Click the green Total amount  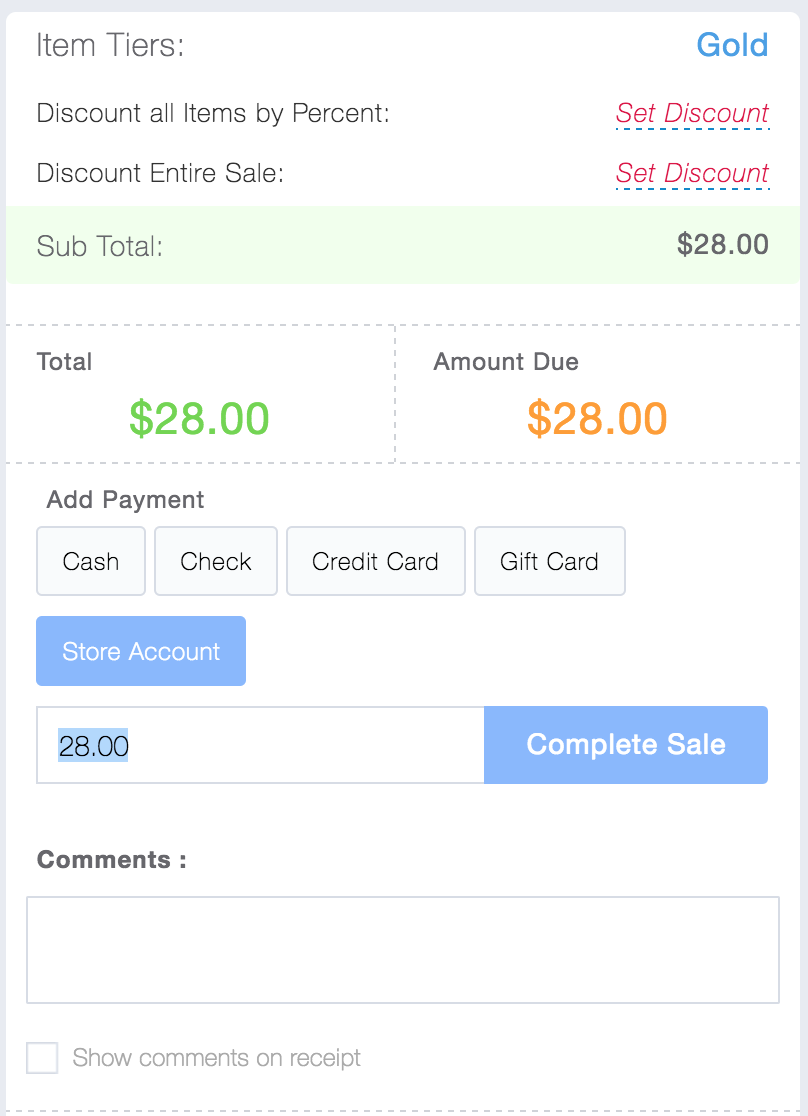tap(199, 418)
